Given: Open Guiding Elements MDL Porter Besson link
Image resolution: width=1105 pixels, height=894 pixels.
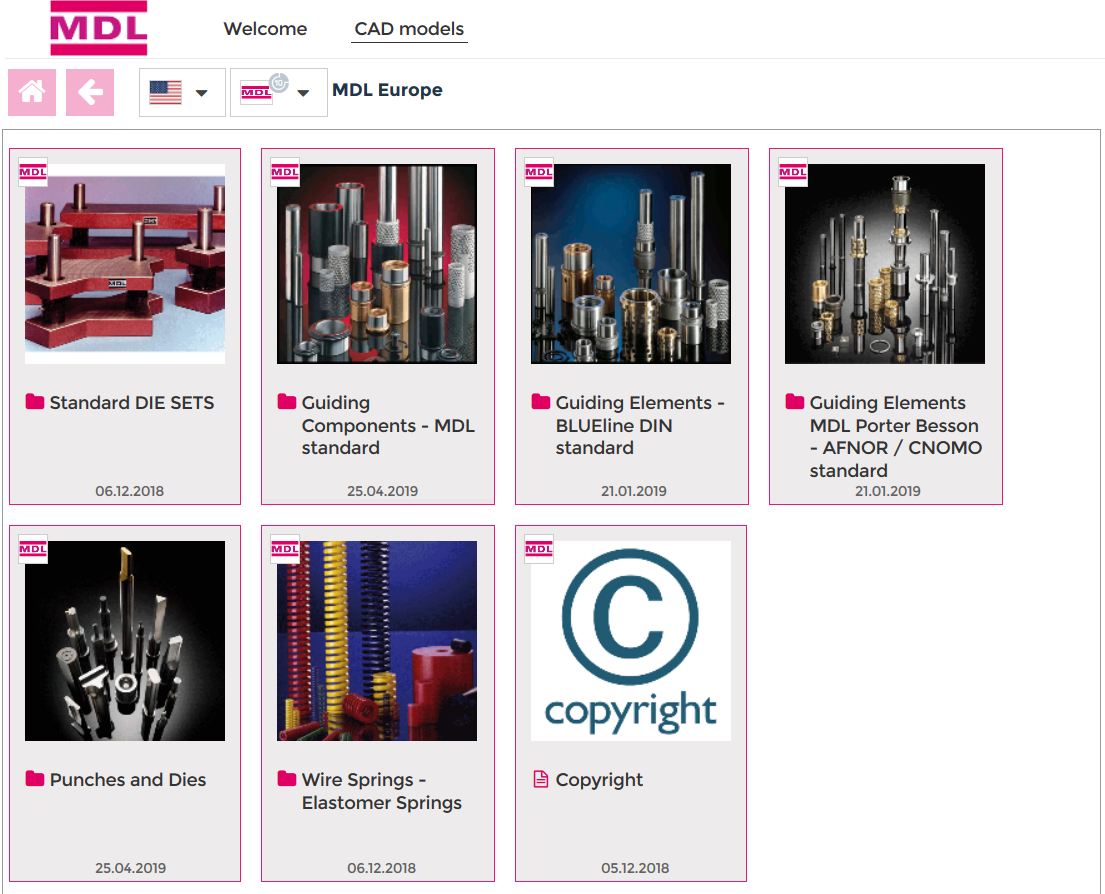Looking at the screenshot, I should 896,436.
